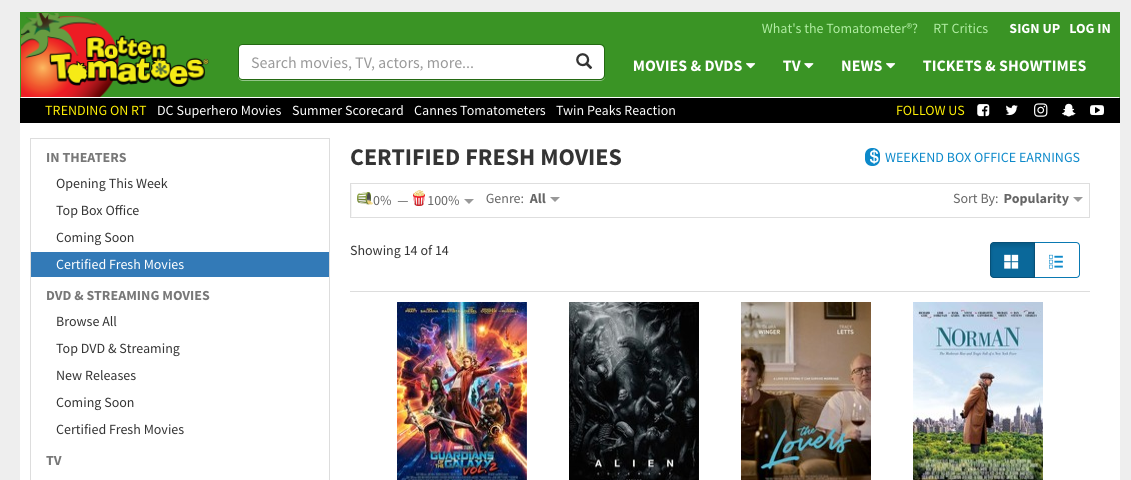The height and width of the screenshot is (480, 1131).
Task: Open The Lovers movie poster
Action: 806,391
